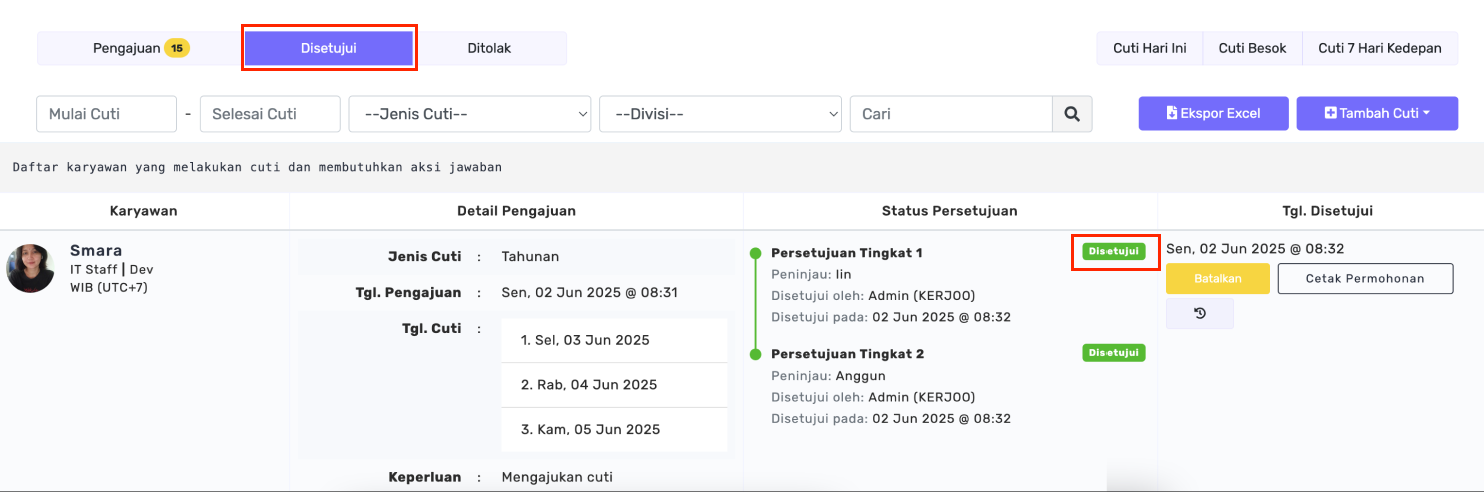Focus the Mulai Cuti date field
This screenshot has height=492, width=1484.
click(x=106, y=114)
